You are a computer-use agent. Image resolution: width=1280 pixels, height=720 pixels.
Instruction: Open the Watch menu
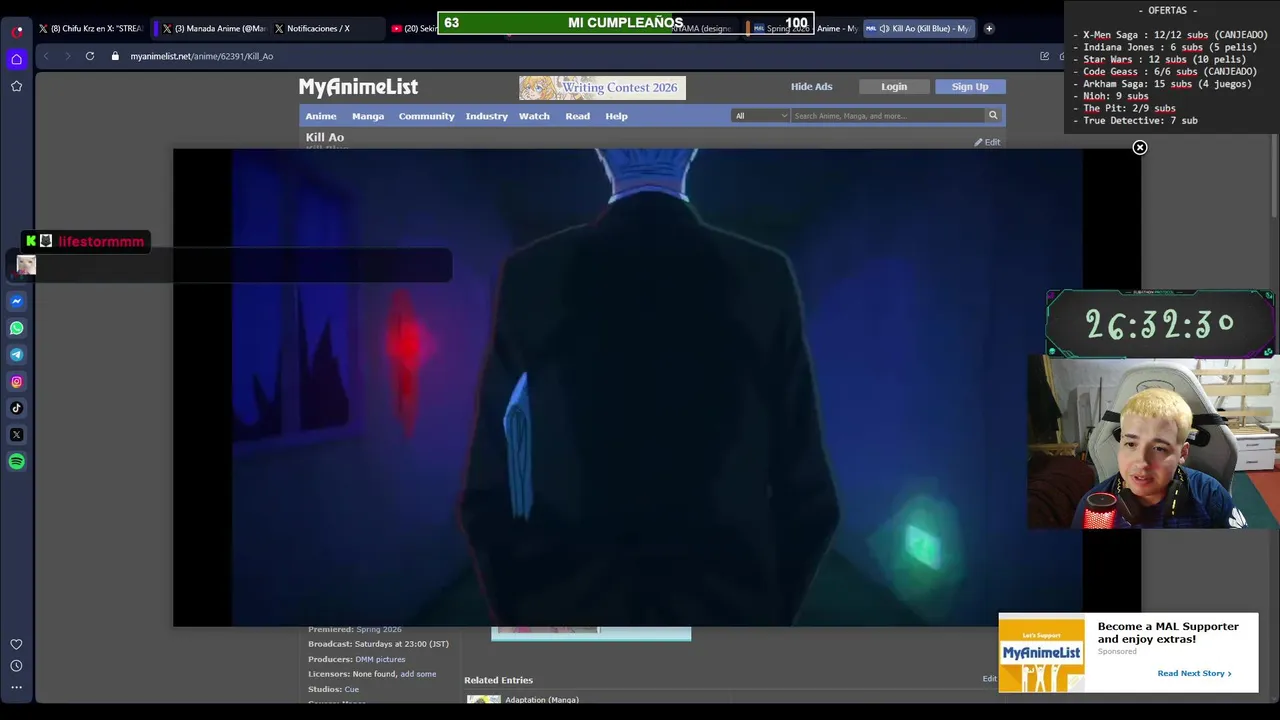tap(534, 116)
